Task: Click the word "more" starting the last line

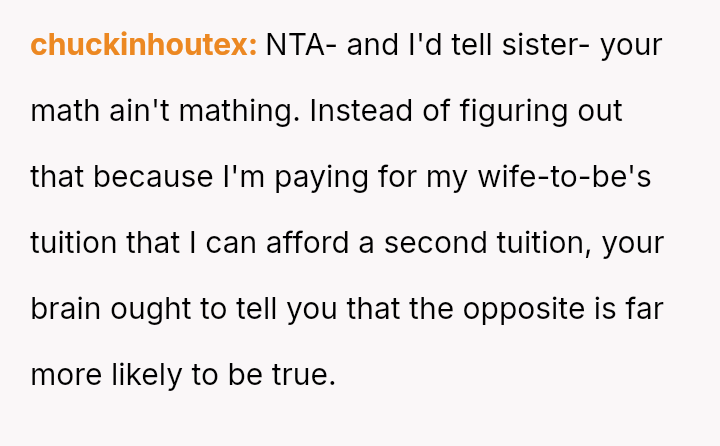Action: [x=64, y=375]
